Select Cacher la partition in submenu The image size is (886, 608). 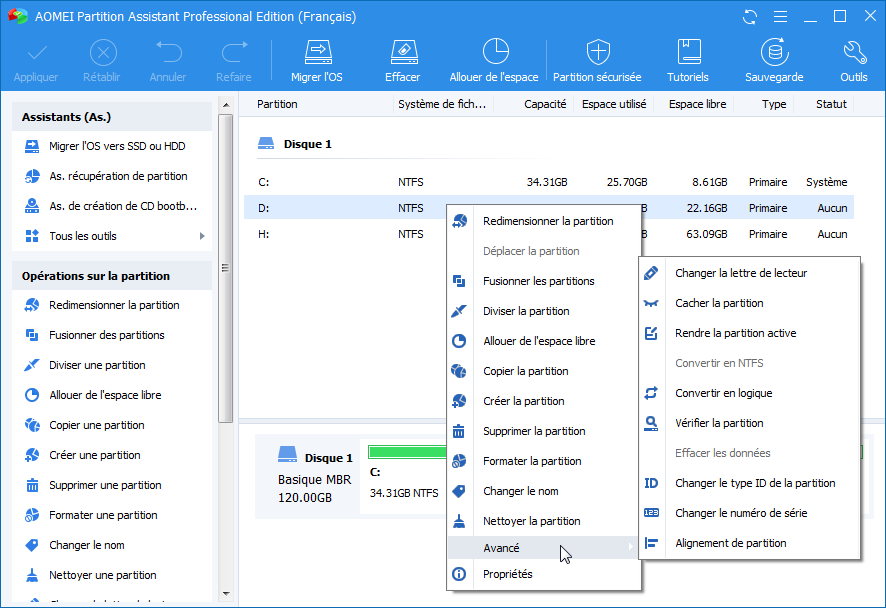(719, 303)
